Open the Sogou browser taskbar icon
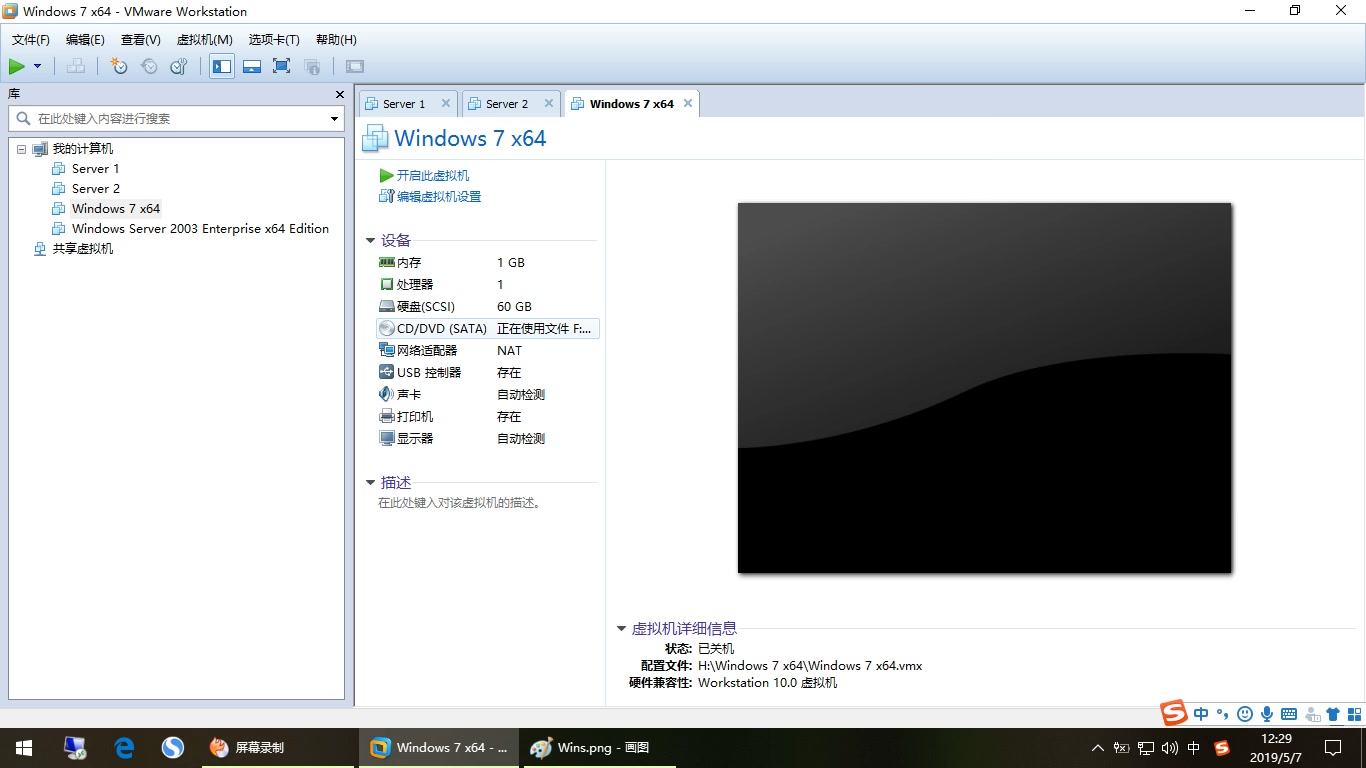1366x768 pixels. click(x=173, y=748)
